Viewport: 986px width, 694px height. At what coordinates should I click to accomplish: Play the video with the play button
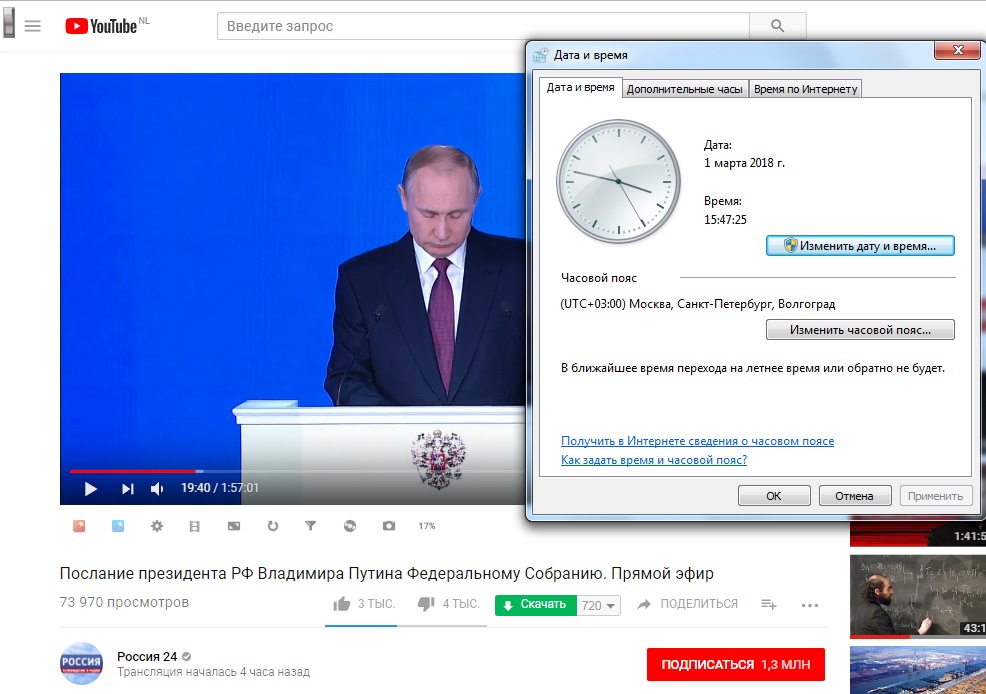91,488
